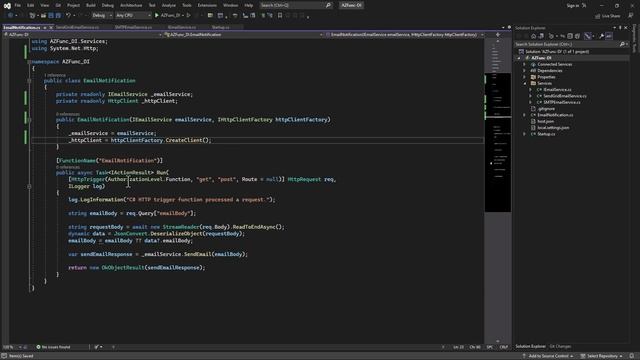
Task: Click the split editor plus icon
Action: click(x=498, y=35)
